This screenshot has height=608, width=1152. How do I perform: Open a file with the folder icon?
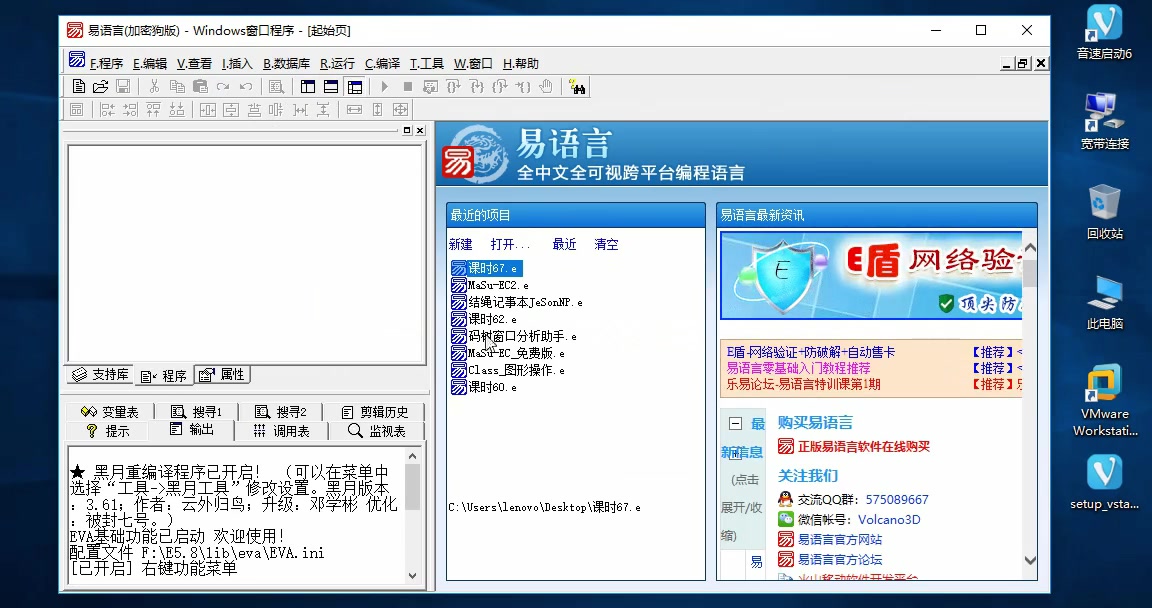point(100,87)
